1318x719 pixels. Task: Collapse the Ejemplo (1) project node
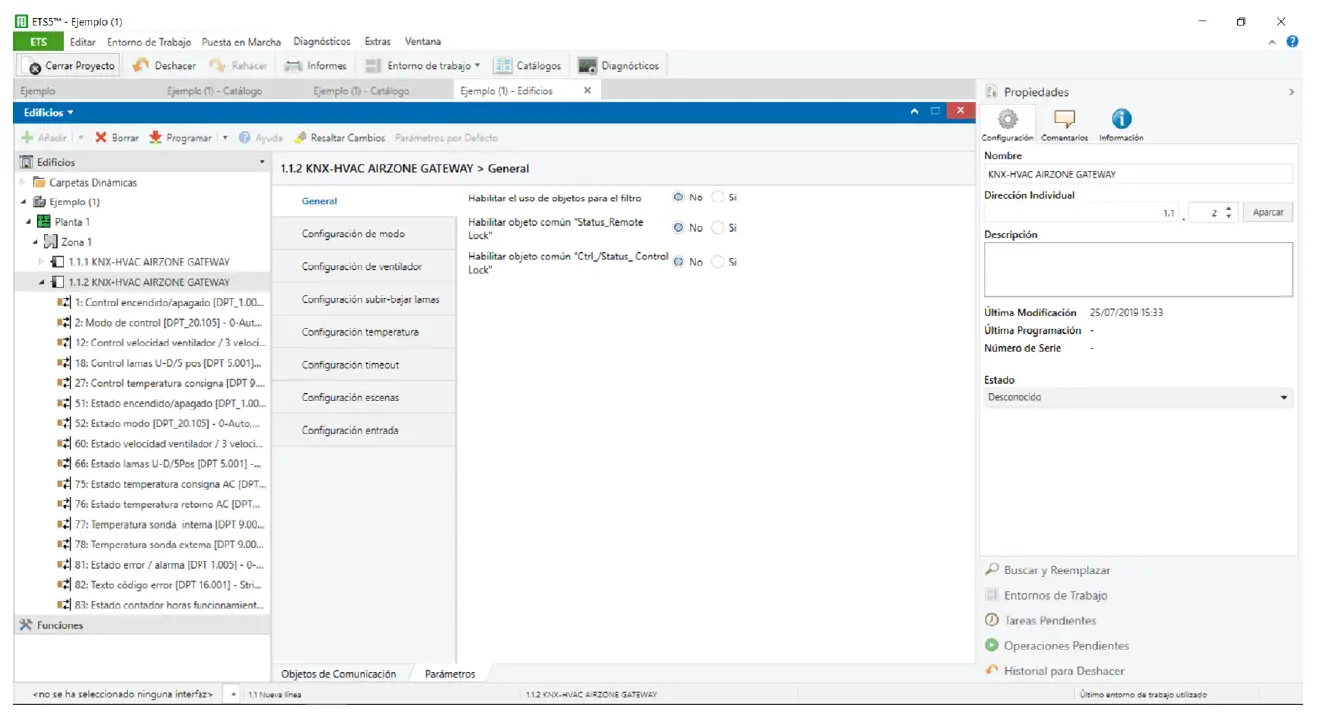23,202
